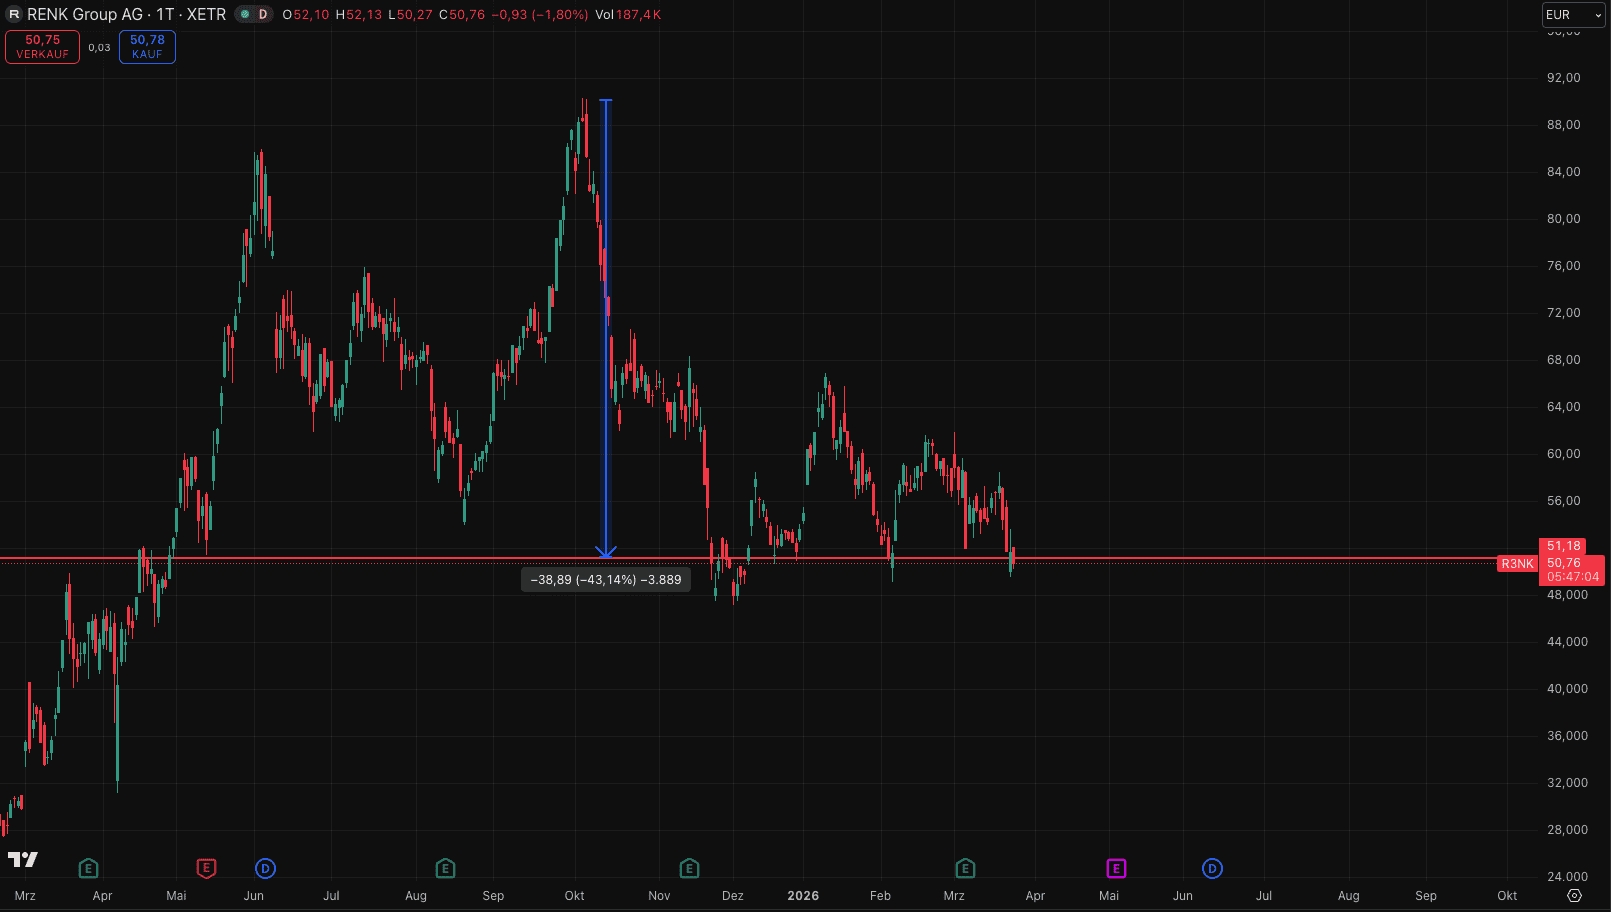This screenshot has height=912, width=1611.
Task: Open the green earnings marker near Apr 2025
Action: [88, 868]
